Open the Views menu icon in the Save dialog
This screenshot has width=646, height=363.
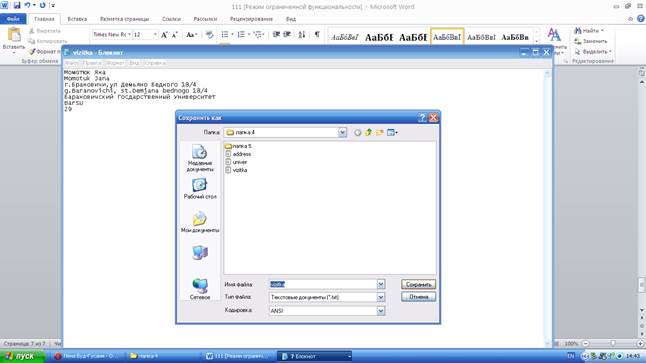tap(392, 132)
